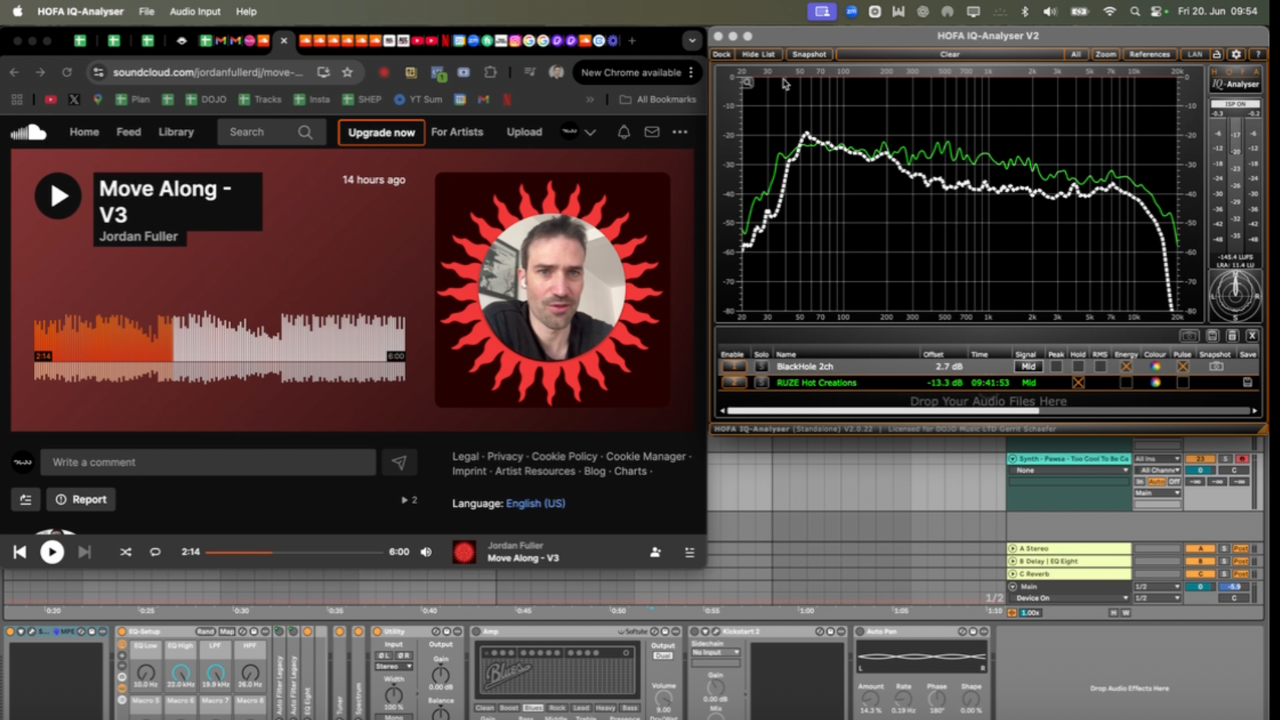The image size is (1280, 720).
Task: Open IQ-Analyser settings gear
Action: [1236, 55]
